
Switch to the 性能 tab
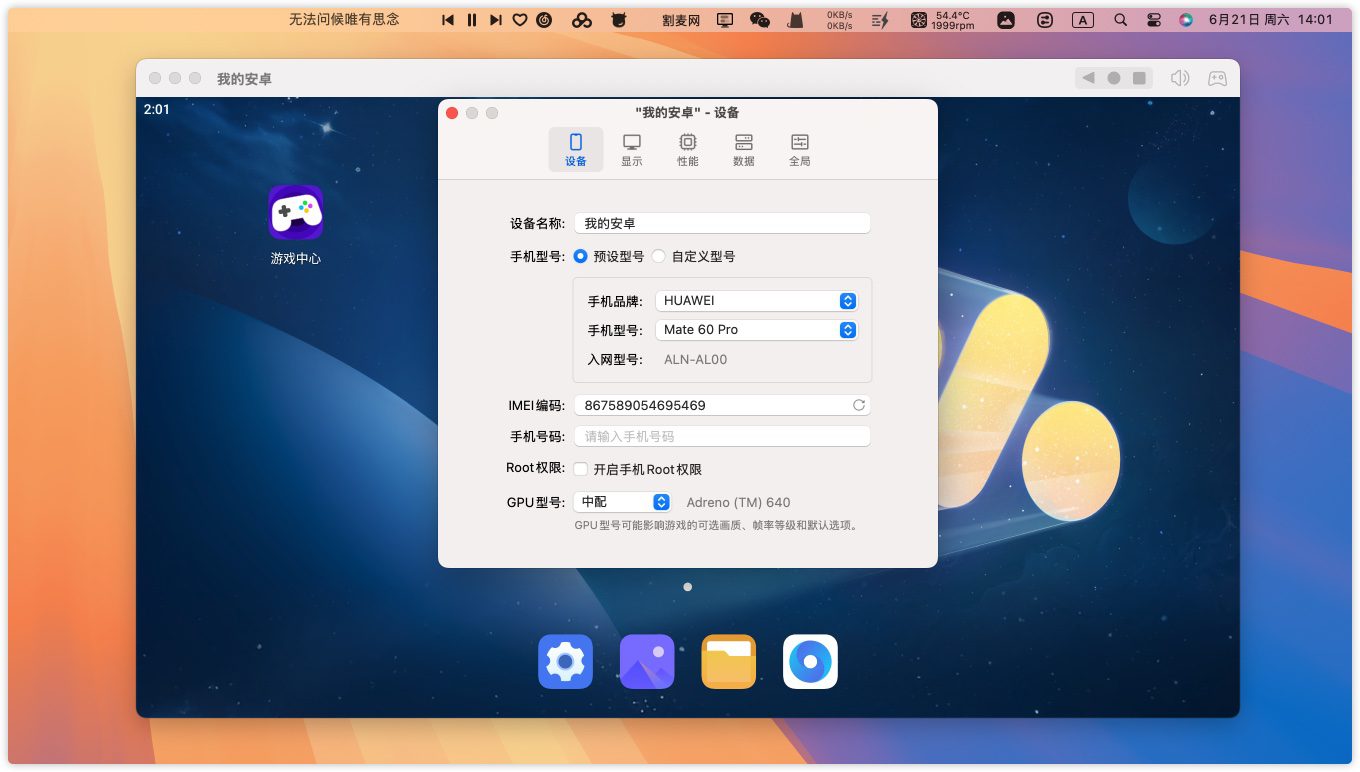[x=688, y=149]
